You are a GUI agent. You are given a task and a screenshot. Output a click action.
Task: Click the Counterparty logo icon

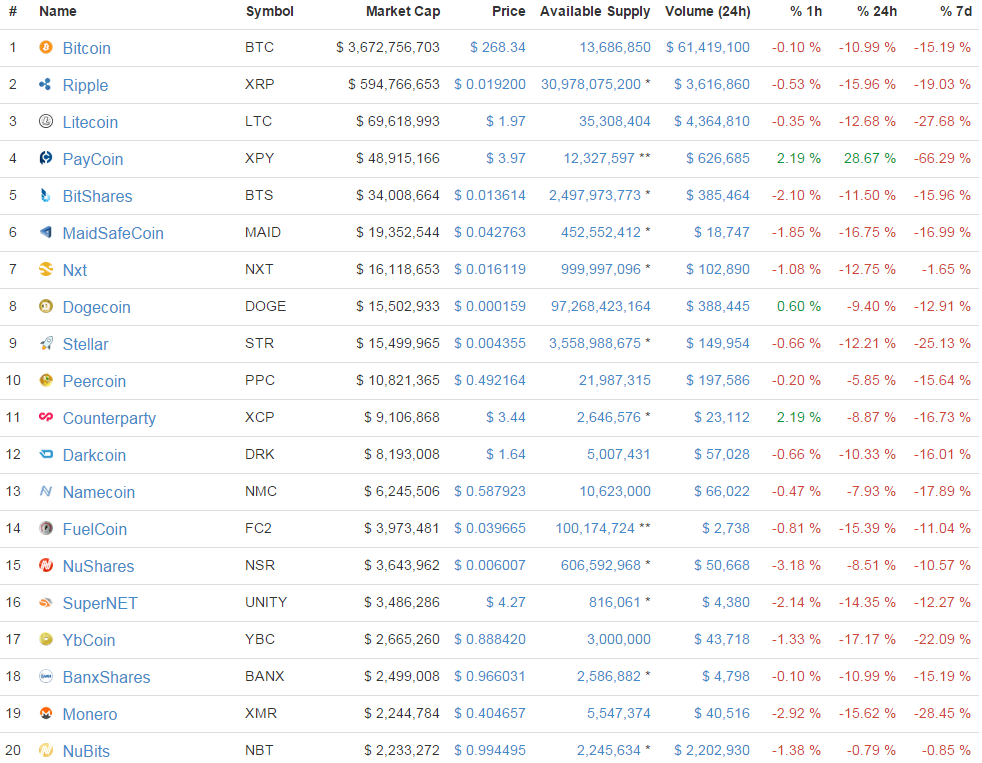[x=45, y=418]
